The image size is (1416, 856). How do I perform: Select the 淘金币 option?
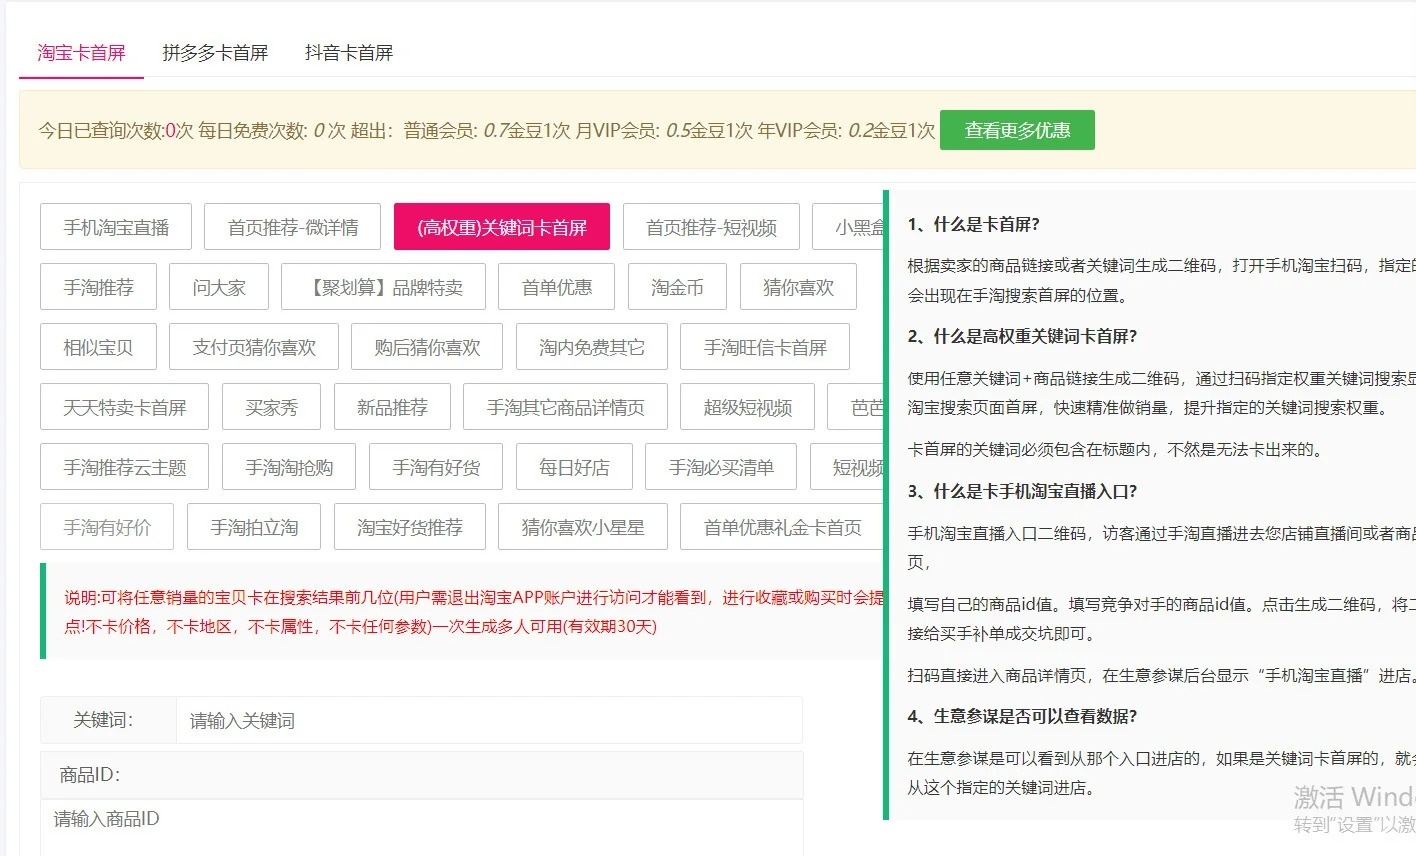(x=677, y=287)
